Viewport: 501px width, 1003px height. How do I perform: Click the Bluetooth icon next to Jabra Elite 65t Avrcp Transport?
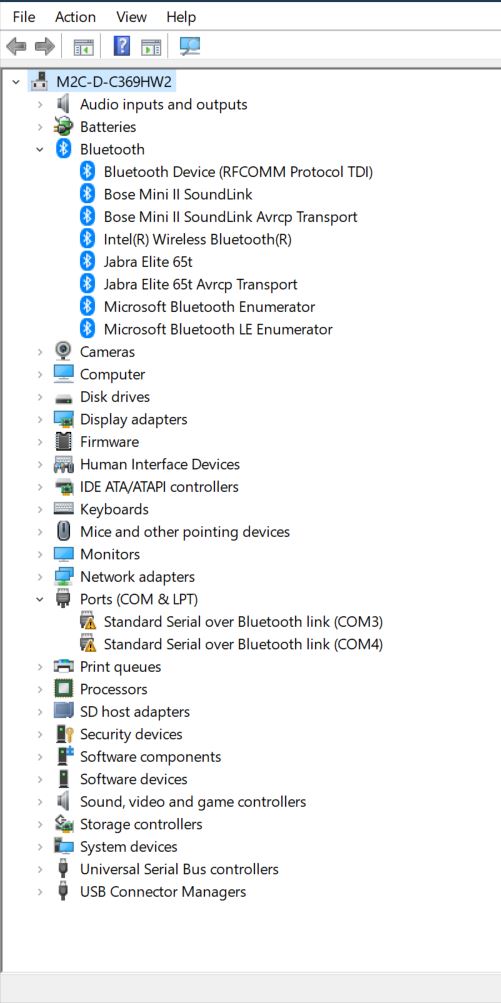click(x=87, y=284)
